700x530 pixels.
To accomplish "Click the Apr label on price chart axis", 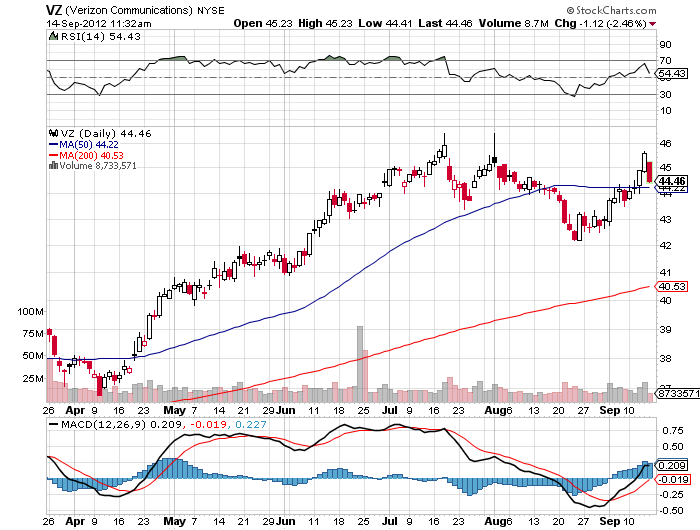I will [75, 410].
